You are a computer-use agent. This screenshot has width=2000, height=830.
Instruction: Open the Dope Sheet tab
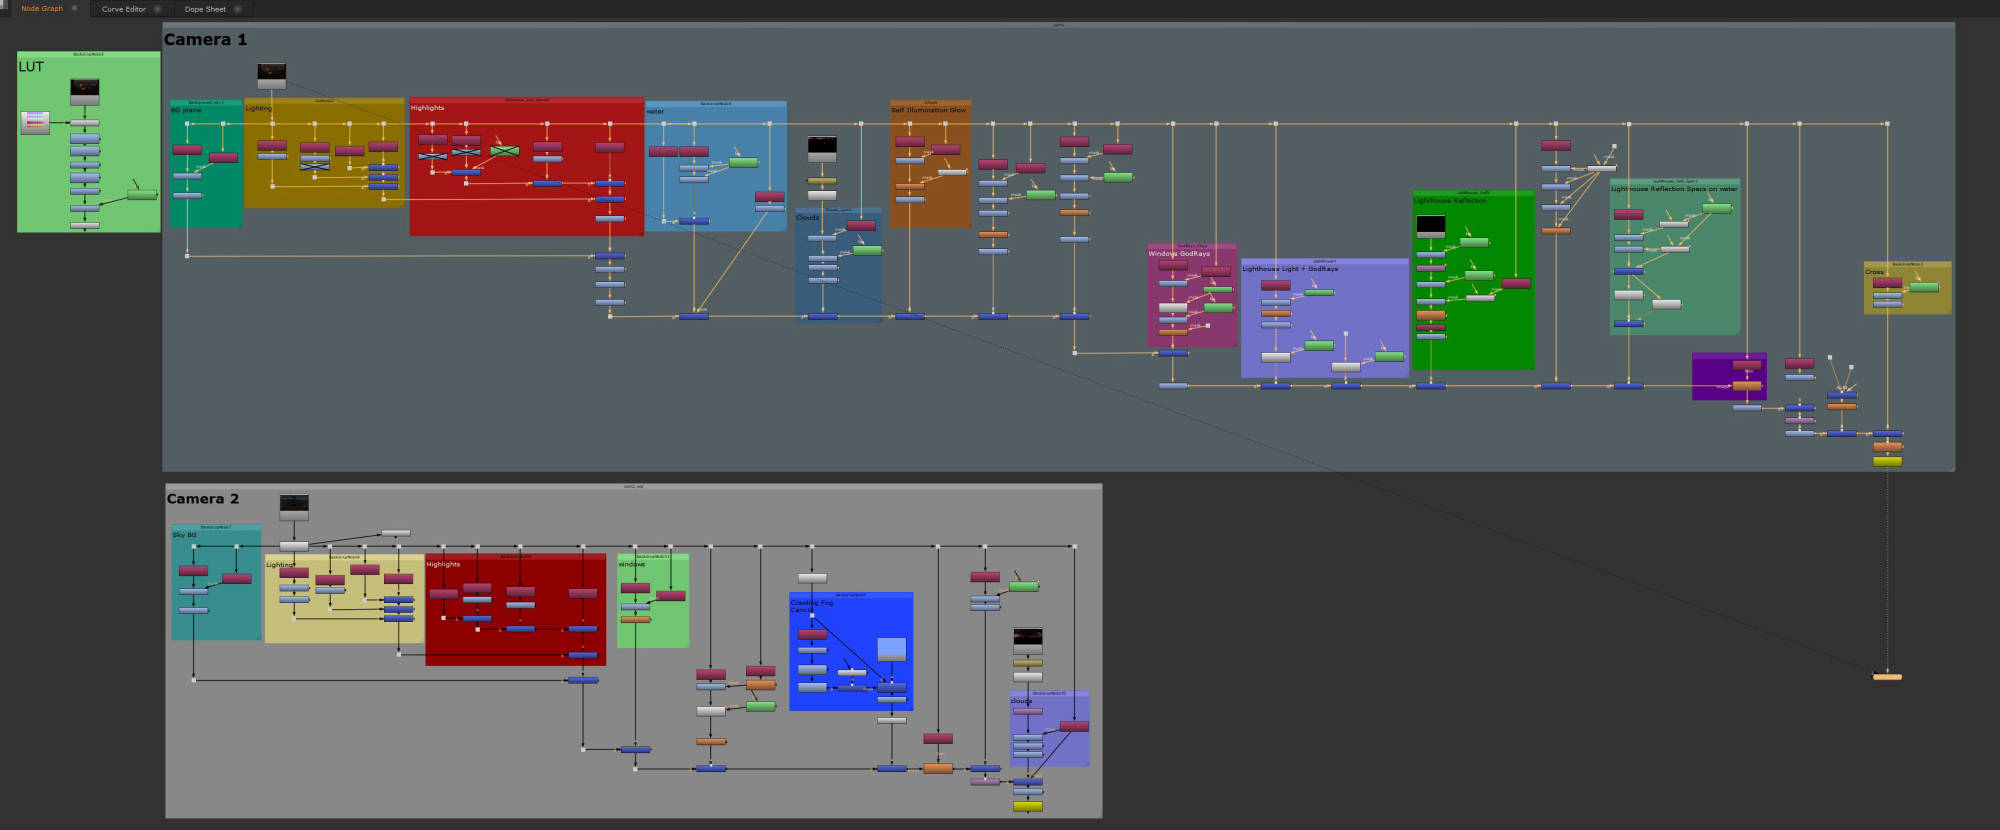[x=205, y=9]
